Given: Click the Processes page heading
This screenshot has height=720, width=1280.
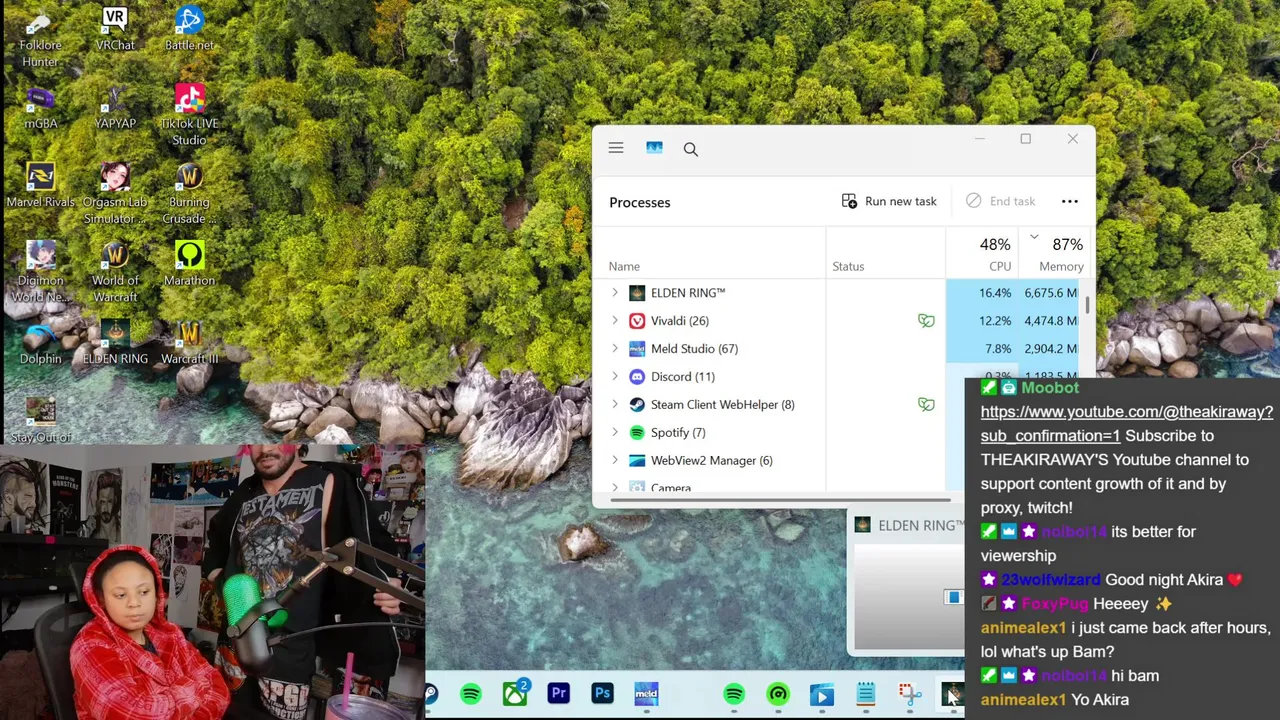Looking at the screenshot, I should coord(640,202).
